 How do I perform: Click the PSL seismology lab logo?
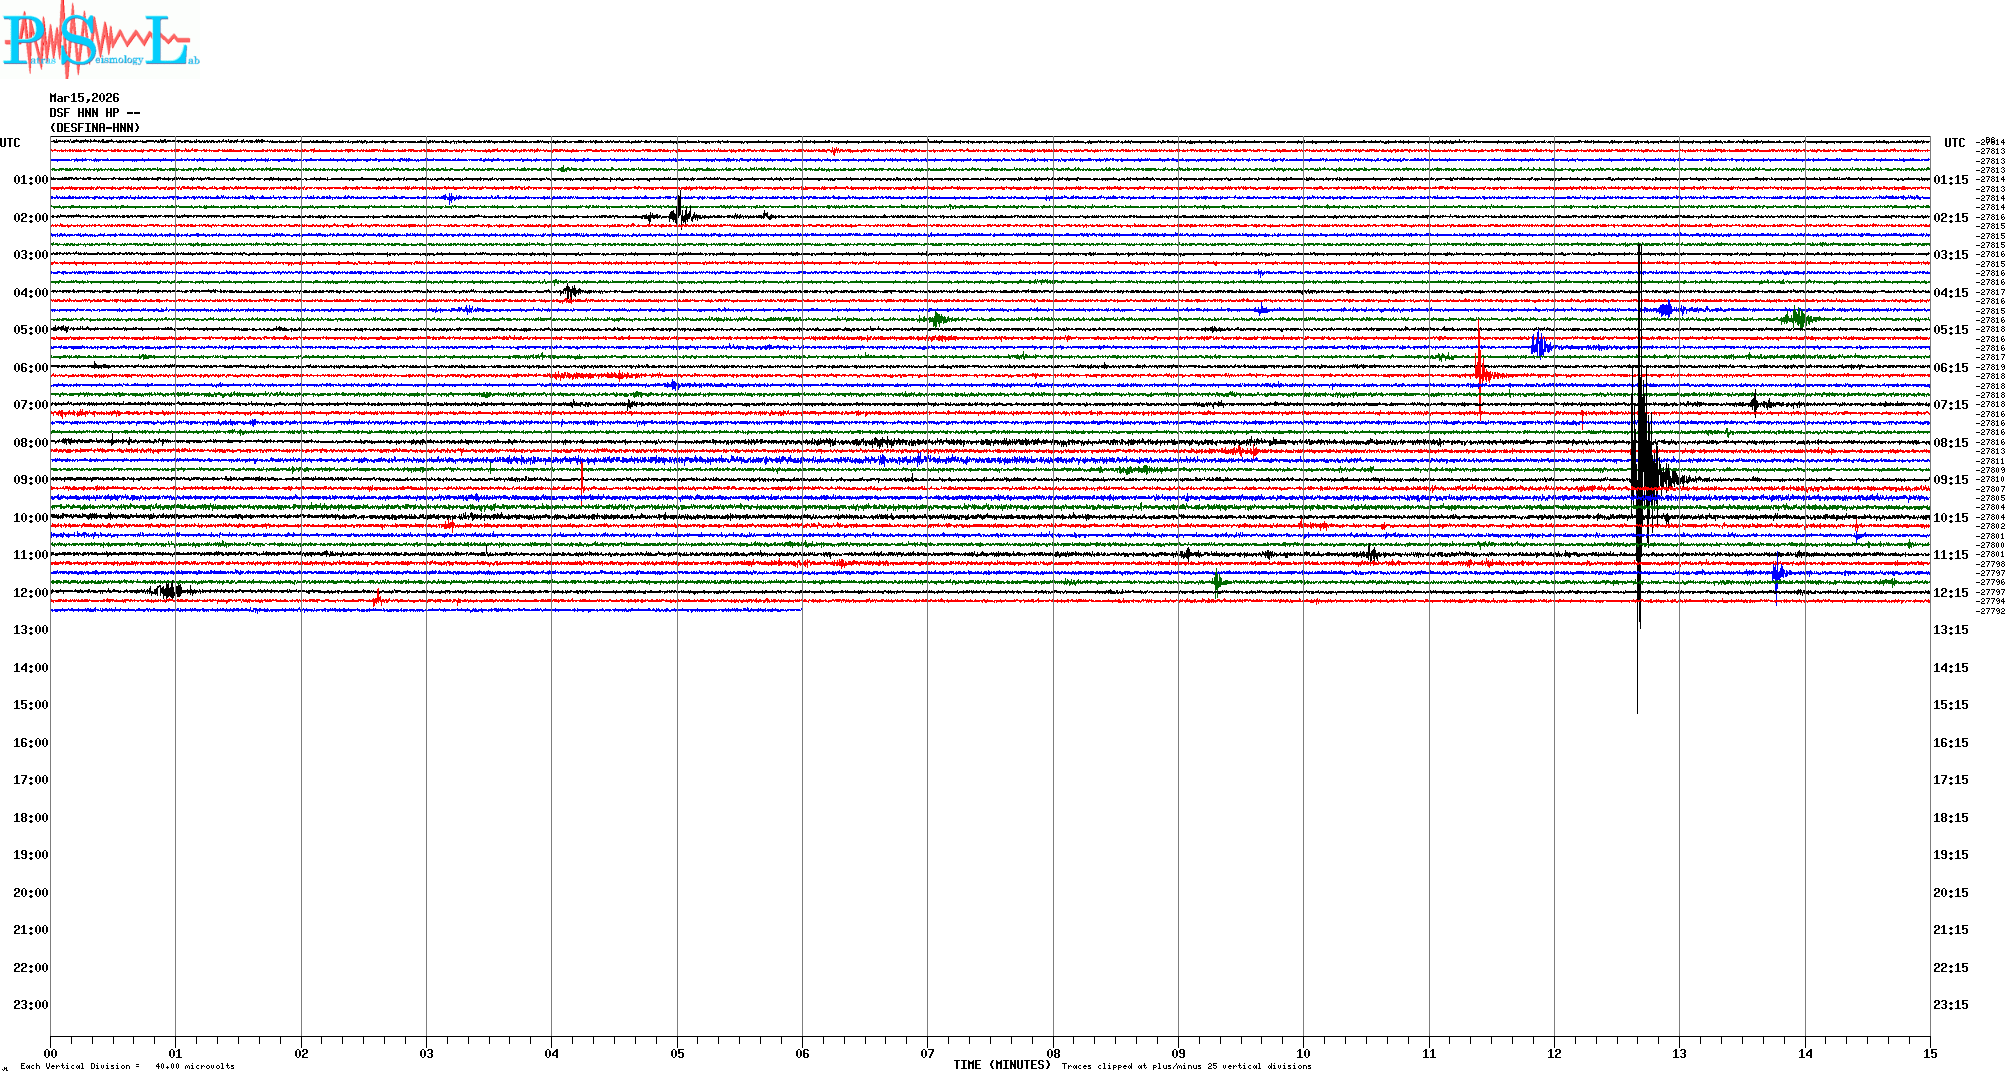(100, 40)
